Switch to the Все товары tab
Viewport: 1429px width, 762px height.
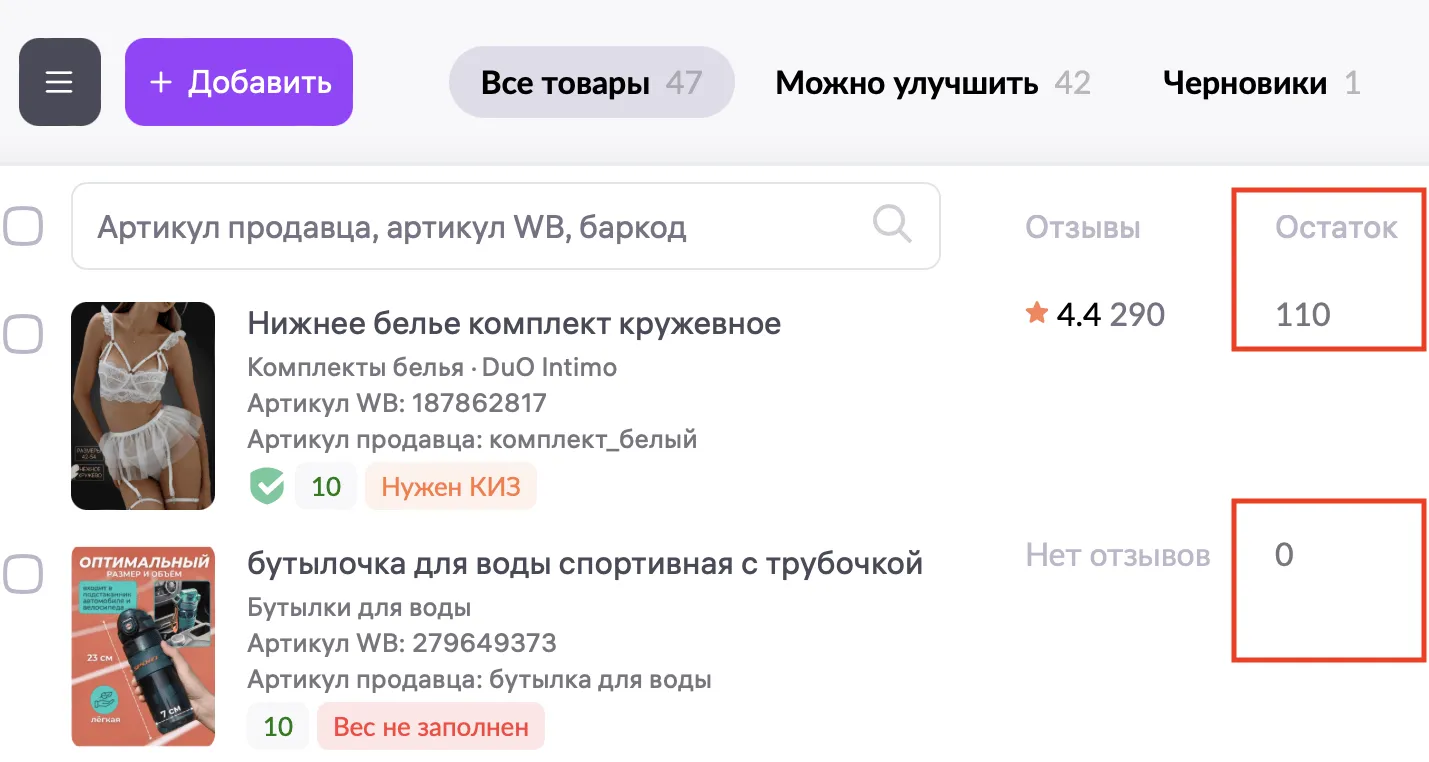591,82
